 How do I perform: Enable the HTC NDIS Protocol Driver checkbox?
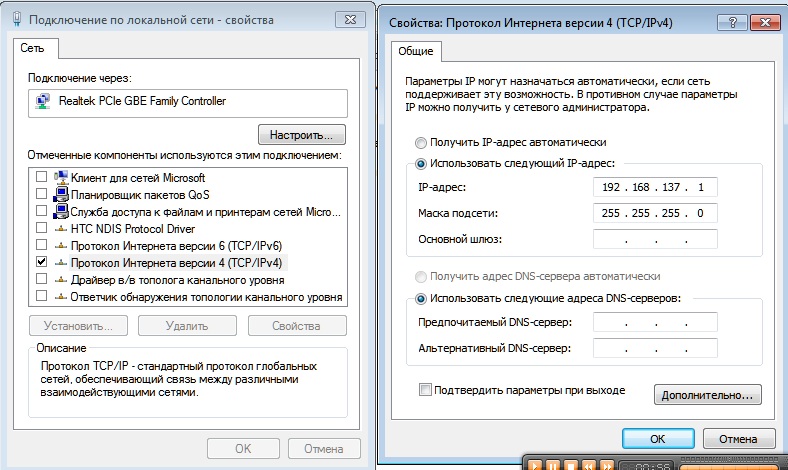[x=41, y=228]
